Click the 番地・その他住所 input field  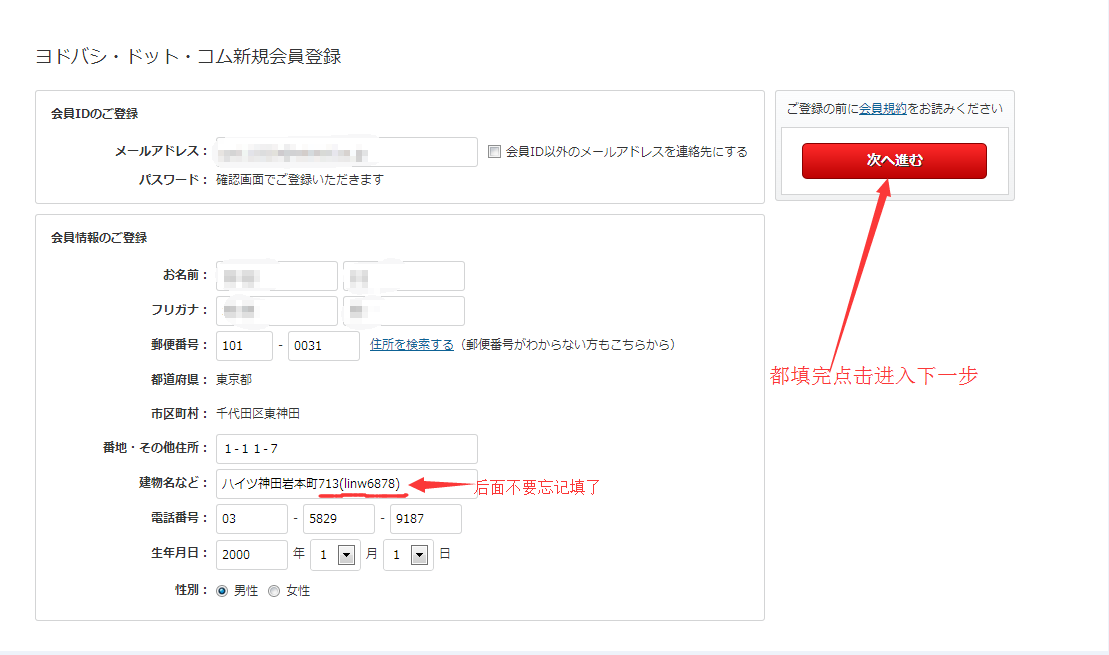pyautogui.click(x=347, y=448)
